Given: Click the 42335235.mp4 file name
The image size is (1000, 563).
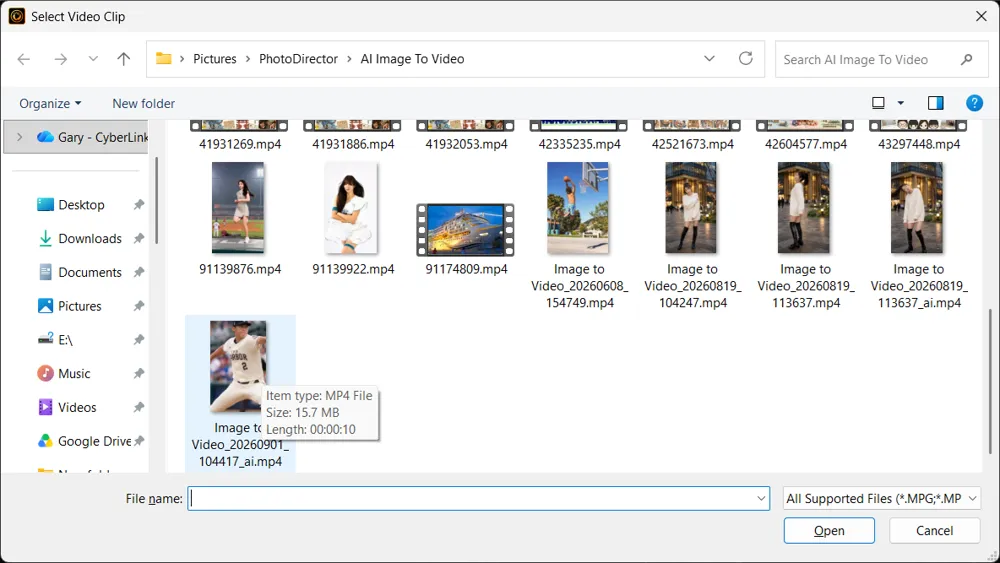Looking at the screenshot, I should [x=579, y=144].
